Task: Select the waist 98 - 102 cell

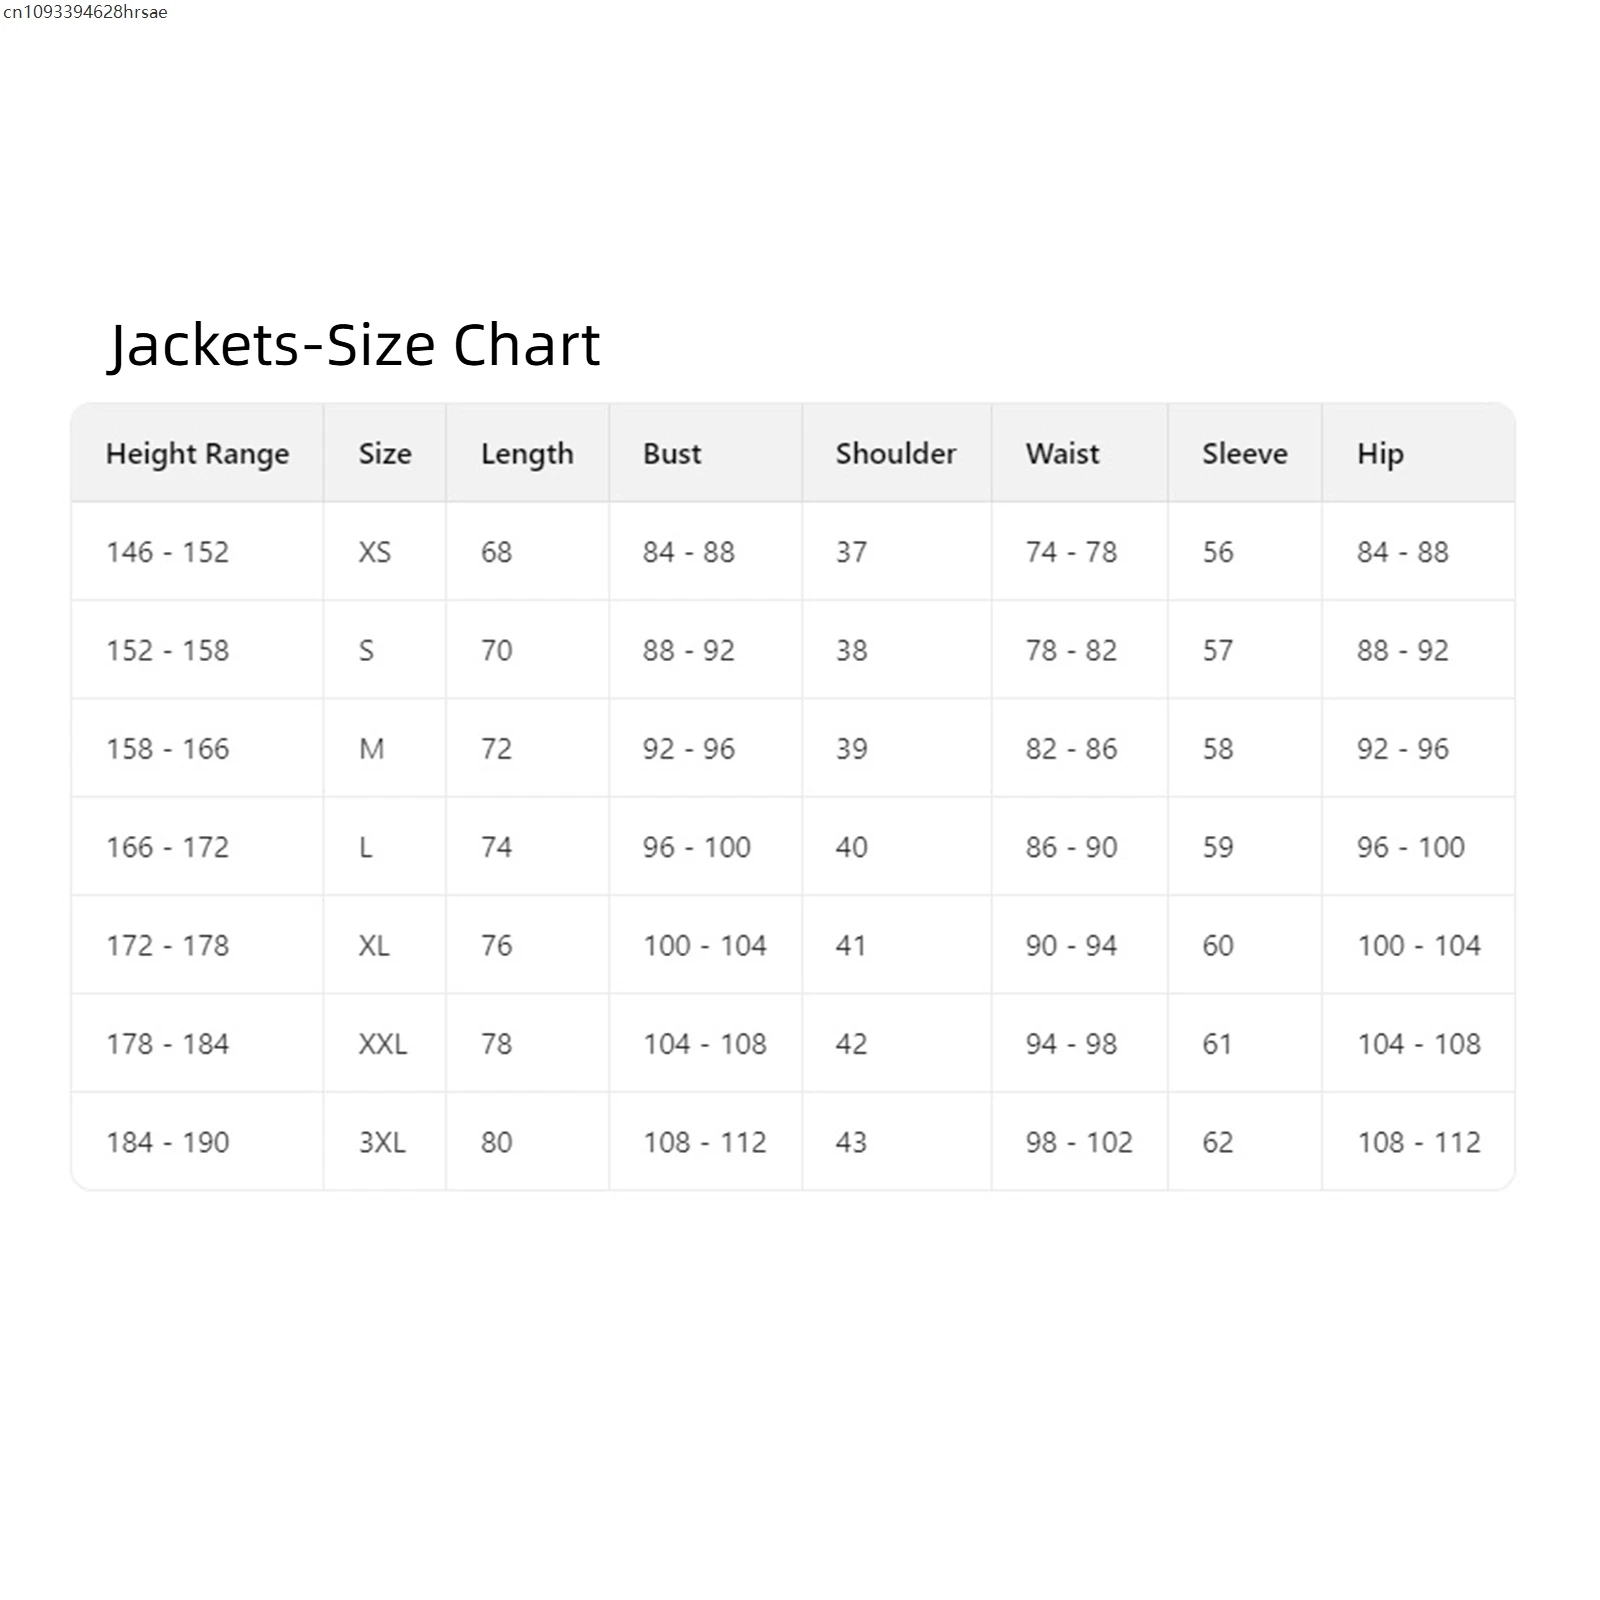Action: point(1079,1142)
